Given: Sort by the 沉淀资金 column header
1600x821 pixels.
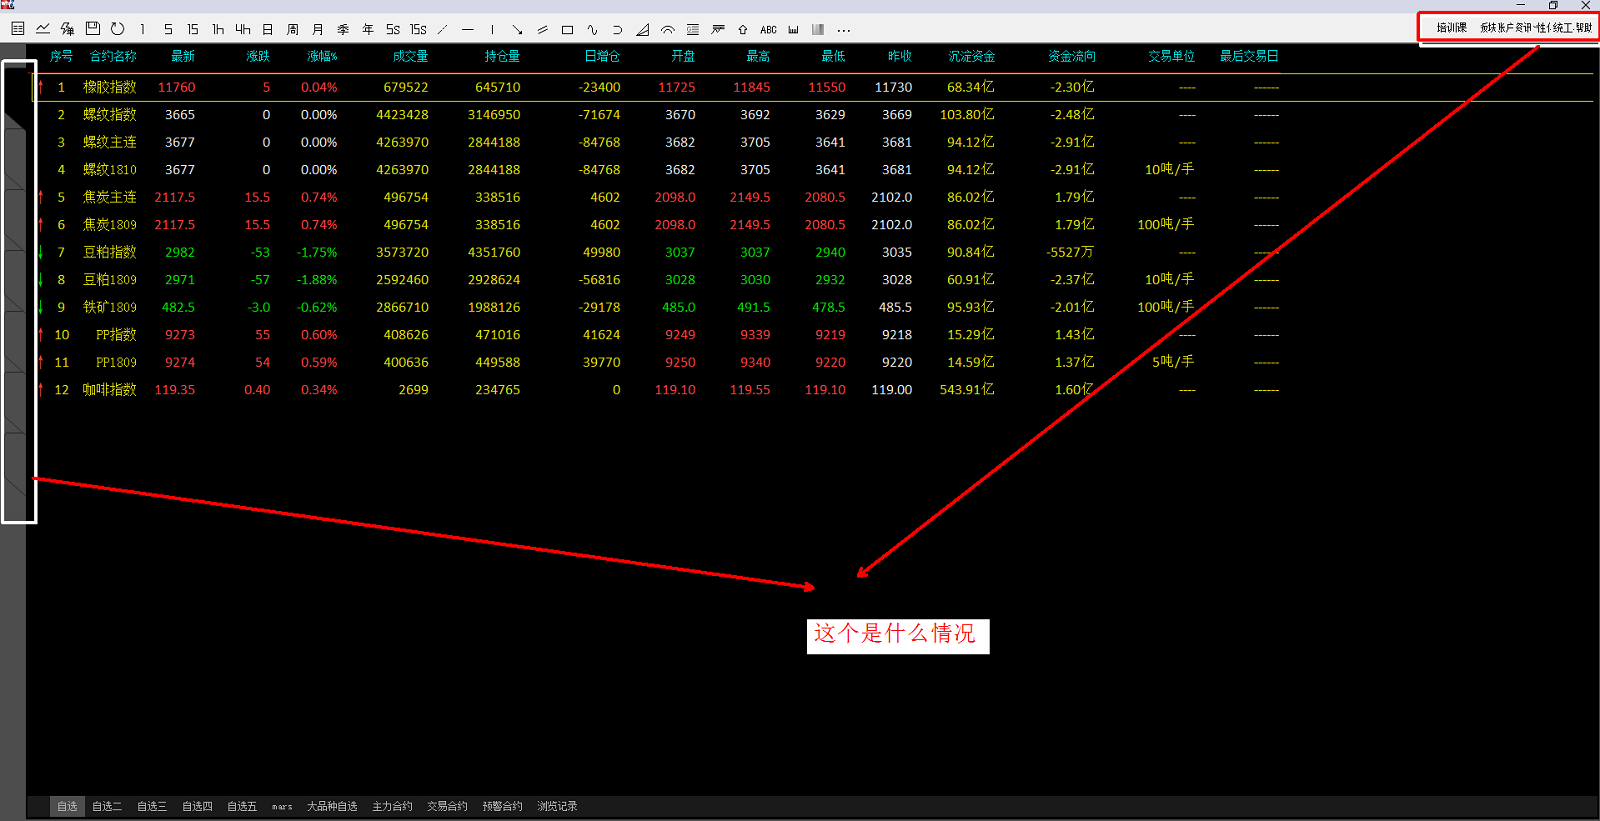Looking at the screenshot, I should pos(971,57).
